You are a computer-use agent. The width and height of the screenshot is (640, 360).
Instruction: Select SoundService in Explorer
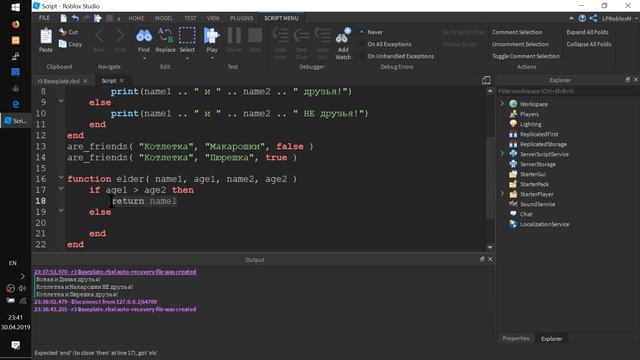[x=537, y=204]
